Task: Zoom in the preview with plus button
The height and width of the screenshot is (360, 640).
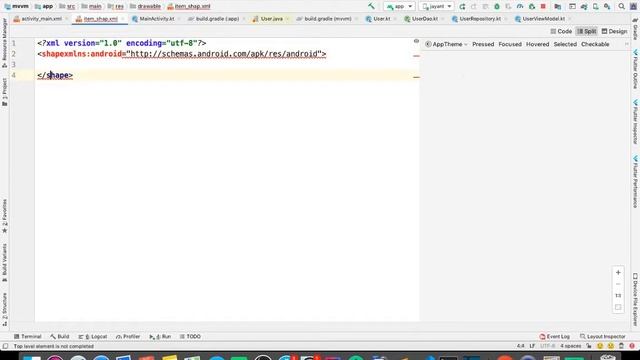Action: pos(618,272)
